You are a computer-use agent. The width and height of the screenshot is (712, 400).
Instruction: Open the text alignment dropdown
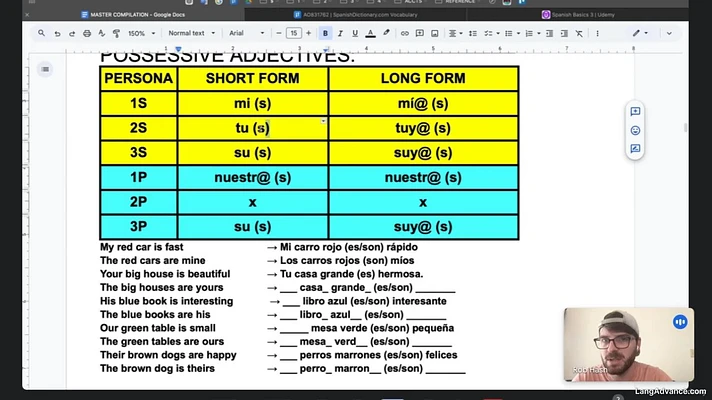[455, 33]
